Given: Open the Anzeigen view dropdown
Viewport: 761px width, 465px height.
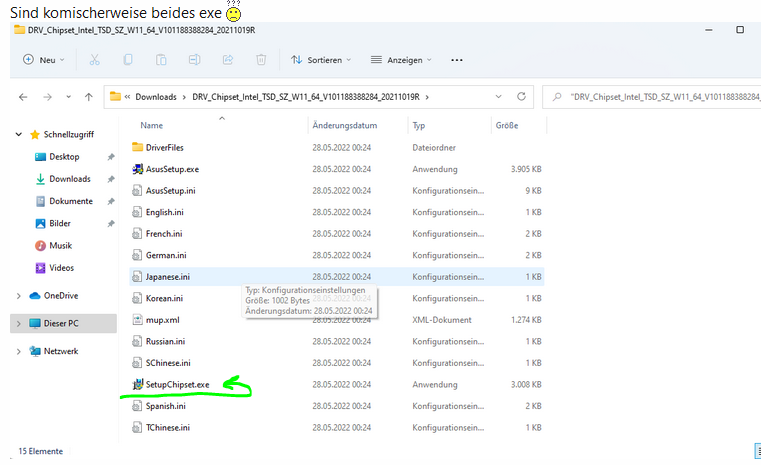Looking at the screenshot, I should tap(401, 60).
